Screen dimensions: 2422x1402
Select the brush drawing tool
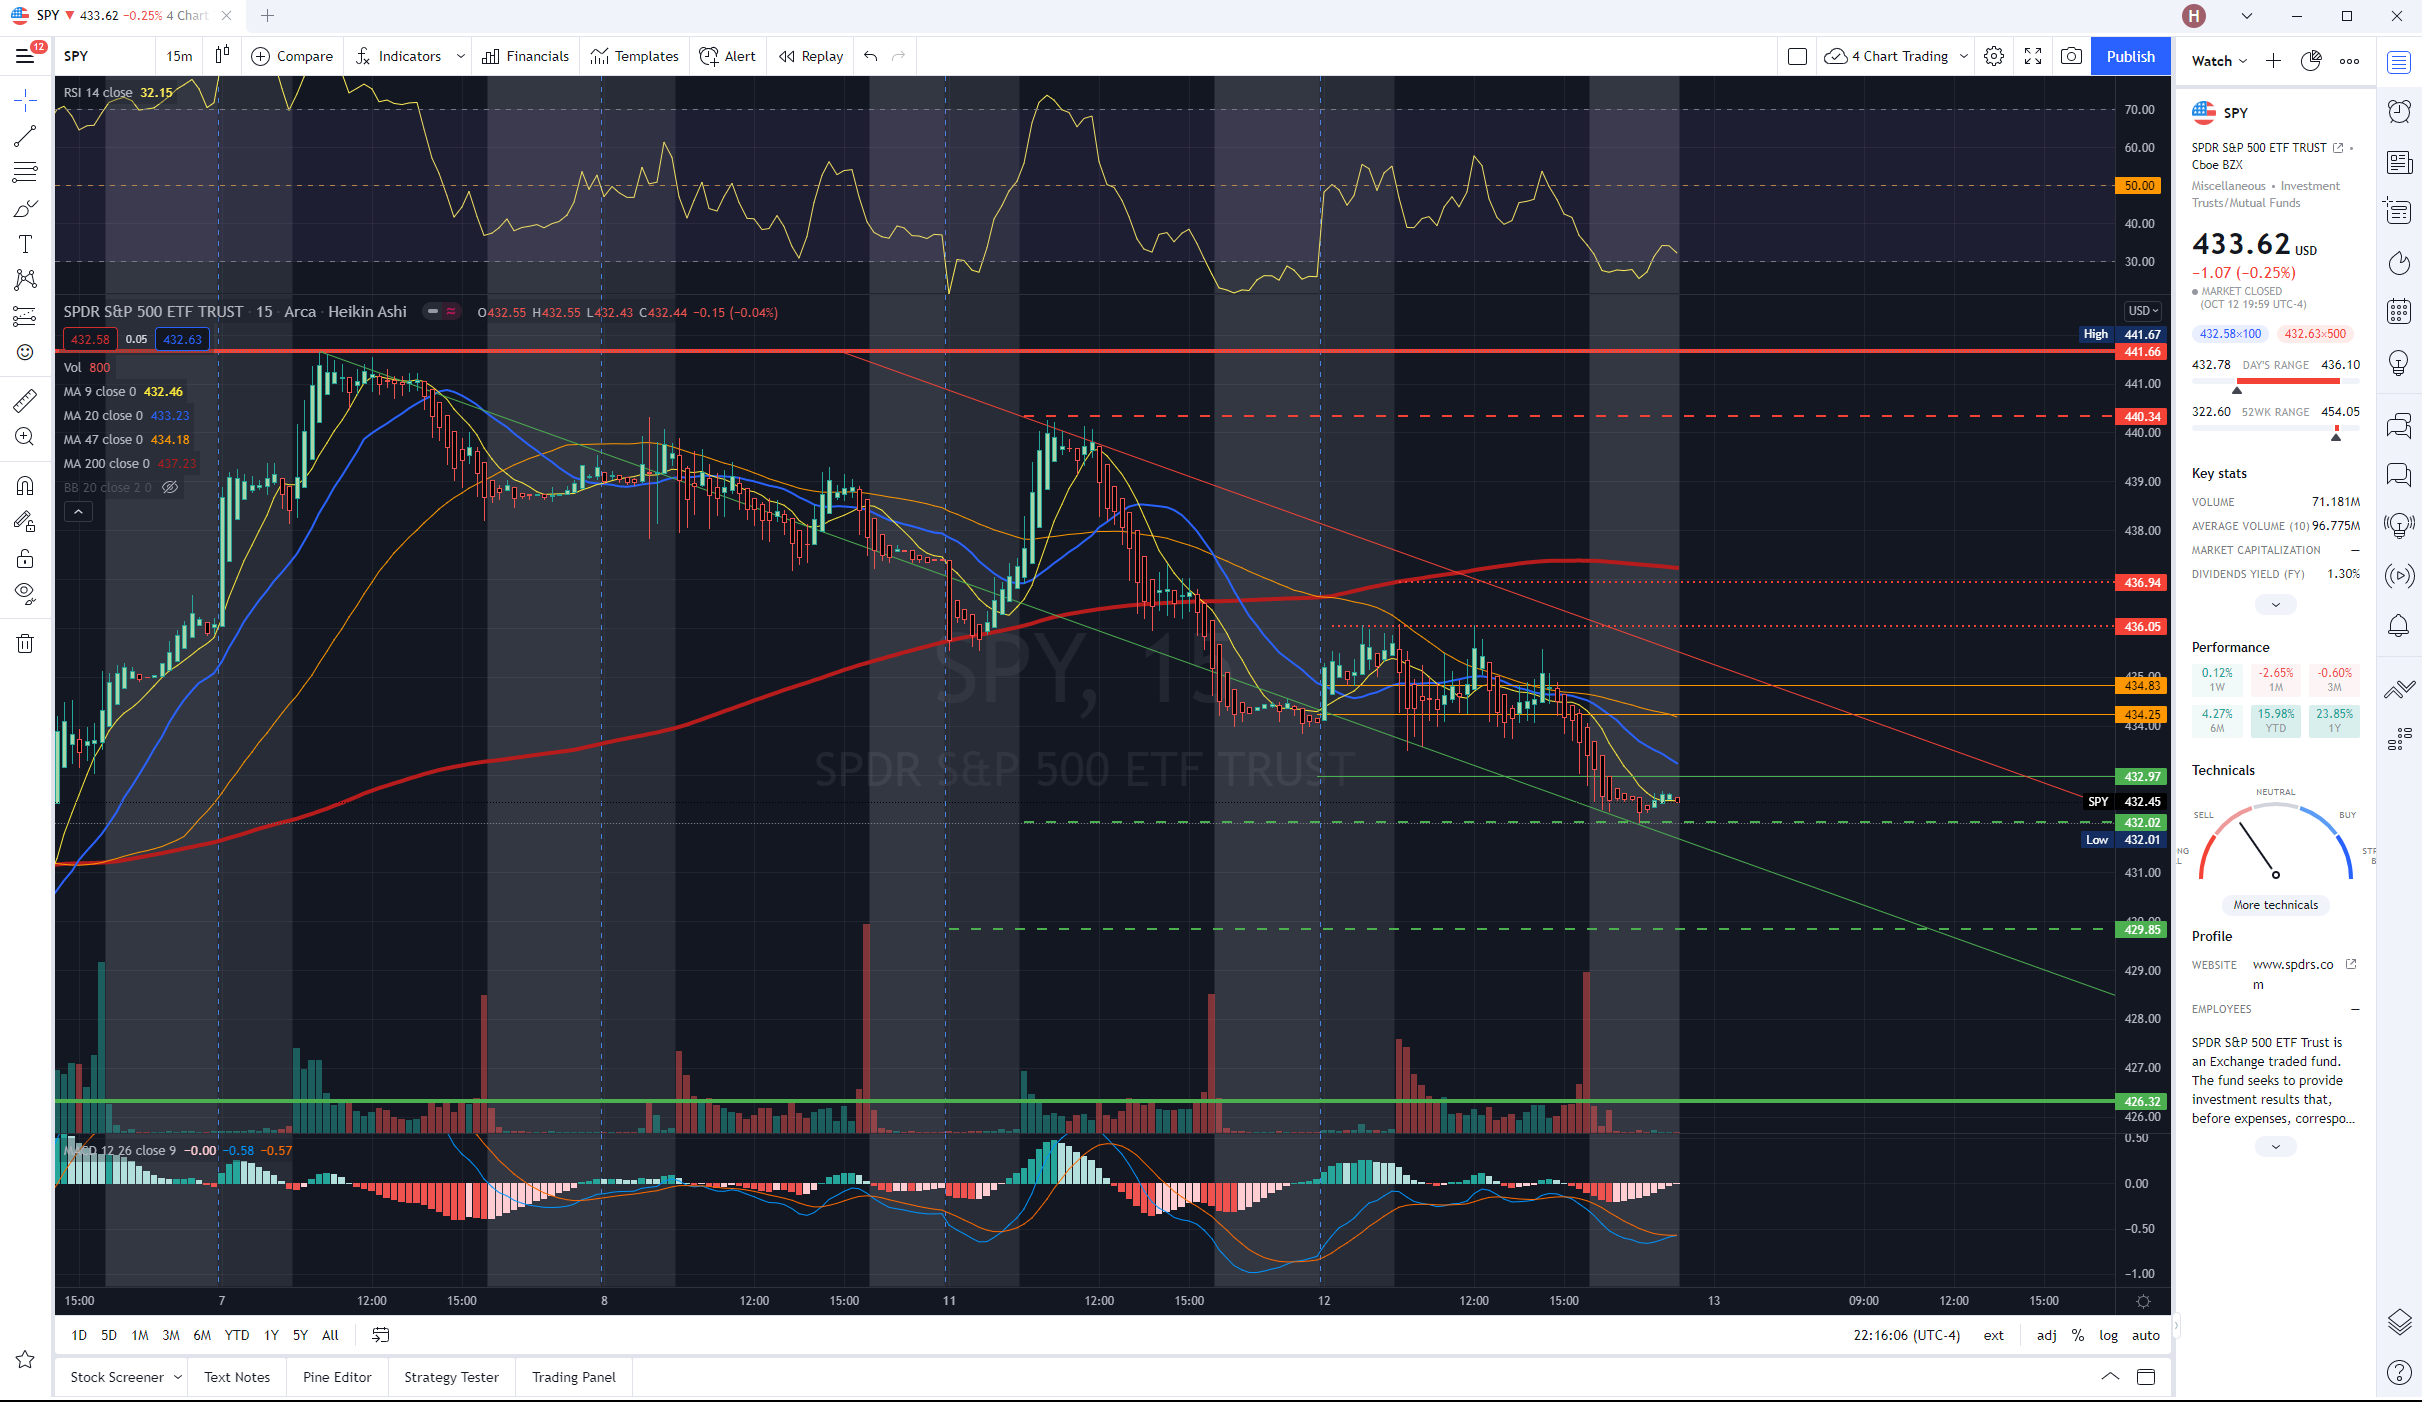(25, 208)
